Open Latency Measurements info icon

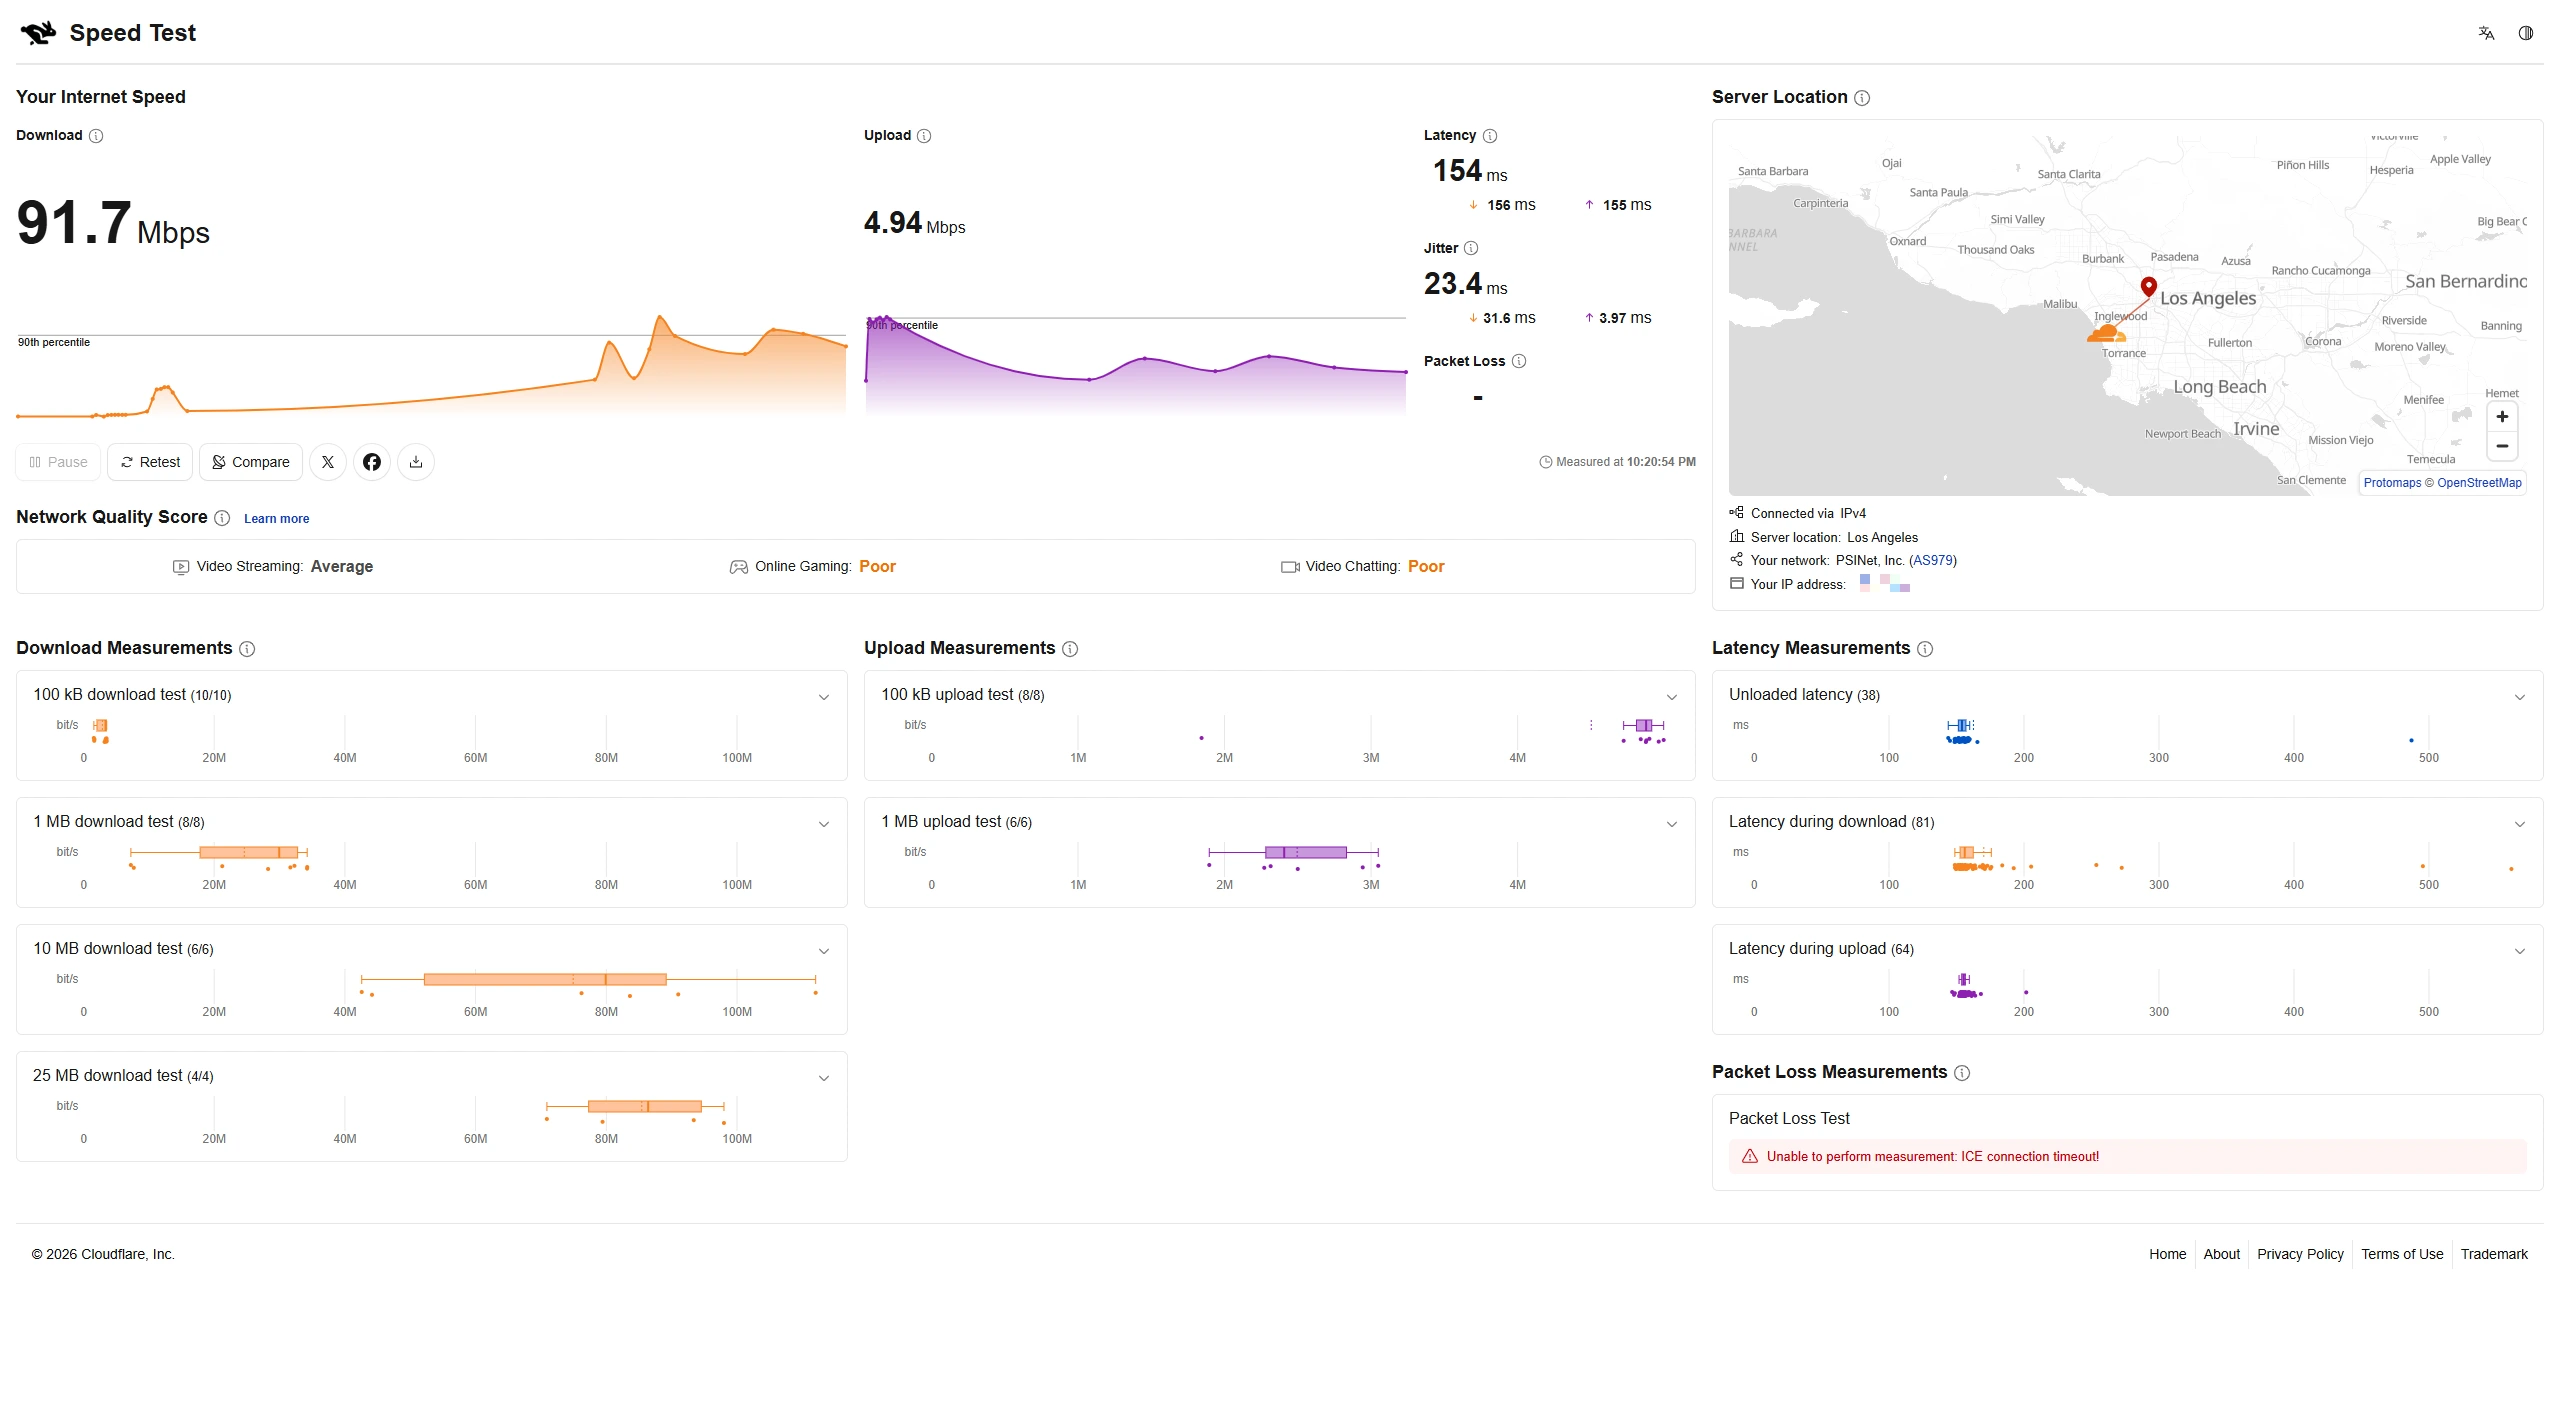[x=1925, y=649]
